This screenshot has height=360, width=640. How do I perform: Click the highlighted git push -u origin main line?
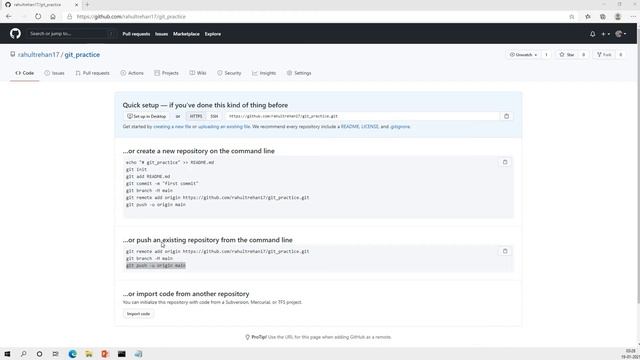[156, 266]
